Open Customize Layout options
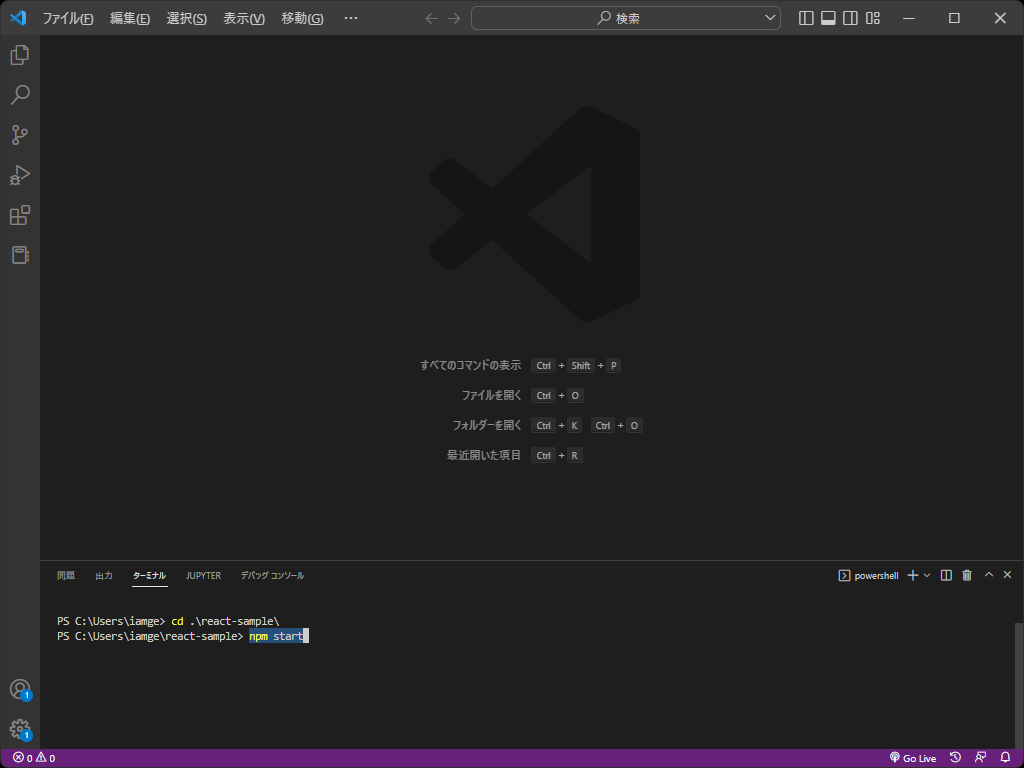The height and width of the screenshot is (768, 1024). 873,18
